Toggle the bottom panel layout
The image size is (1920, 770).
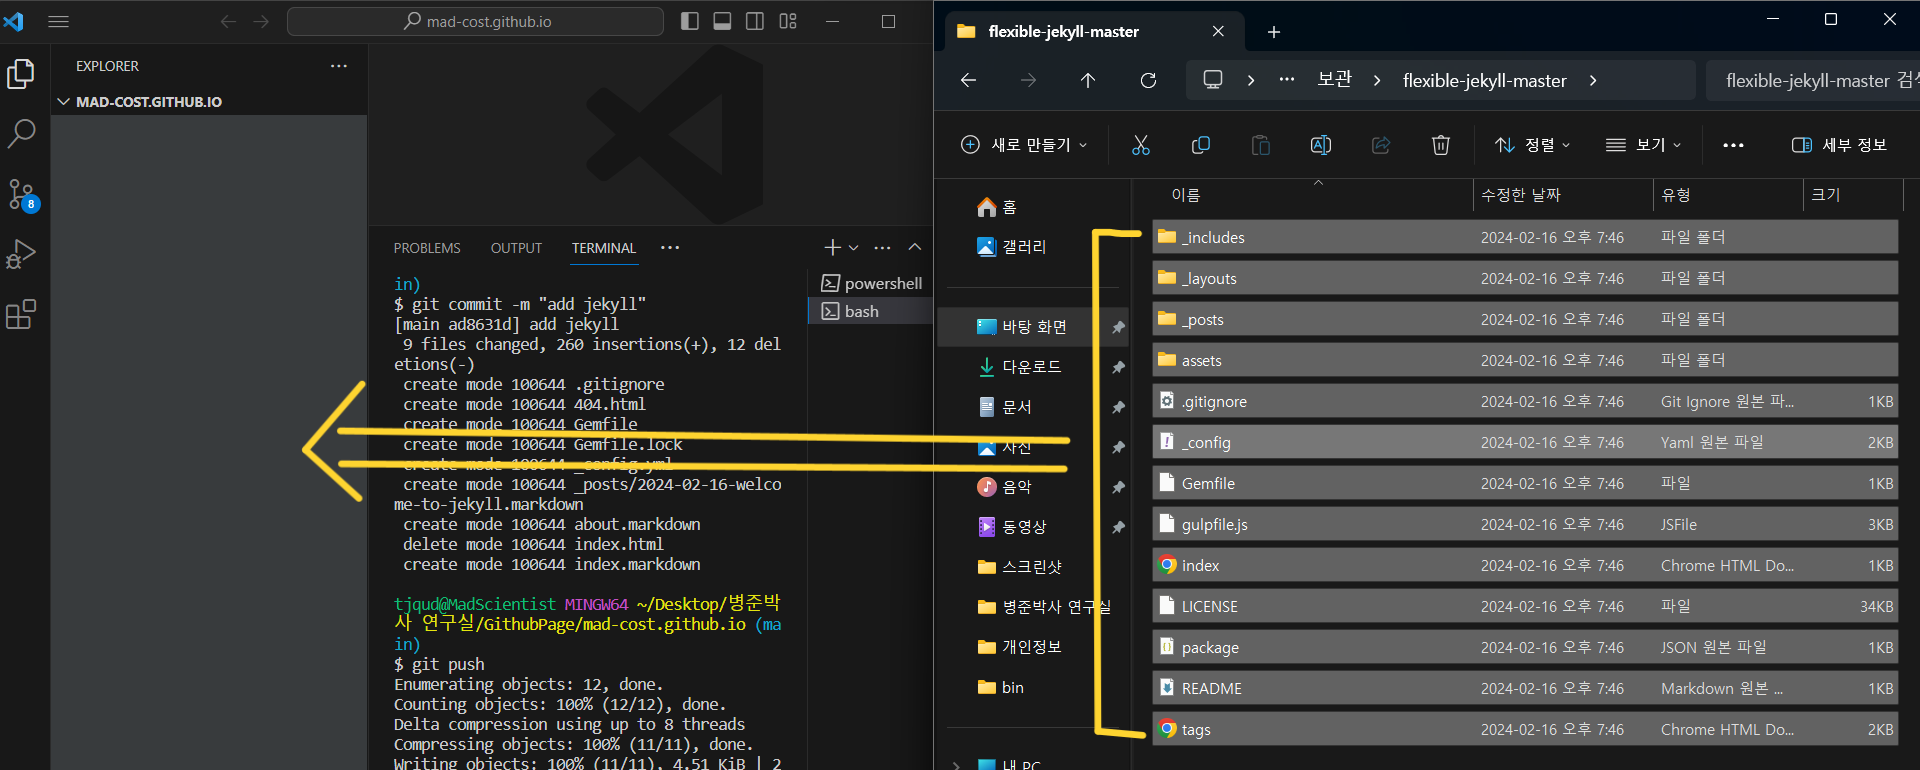click(722, 21)
